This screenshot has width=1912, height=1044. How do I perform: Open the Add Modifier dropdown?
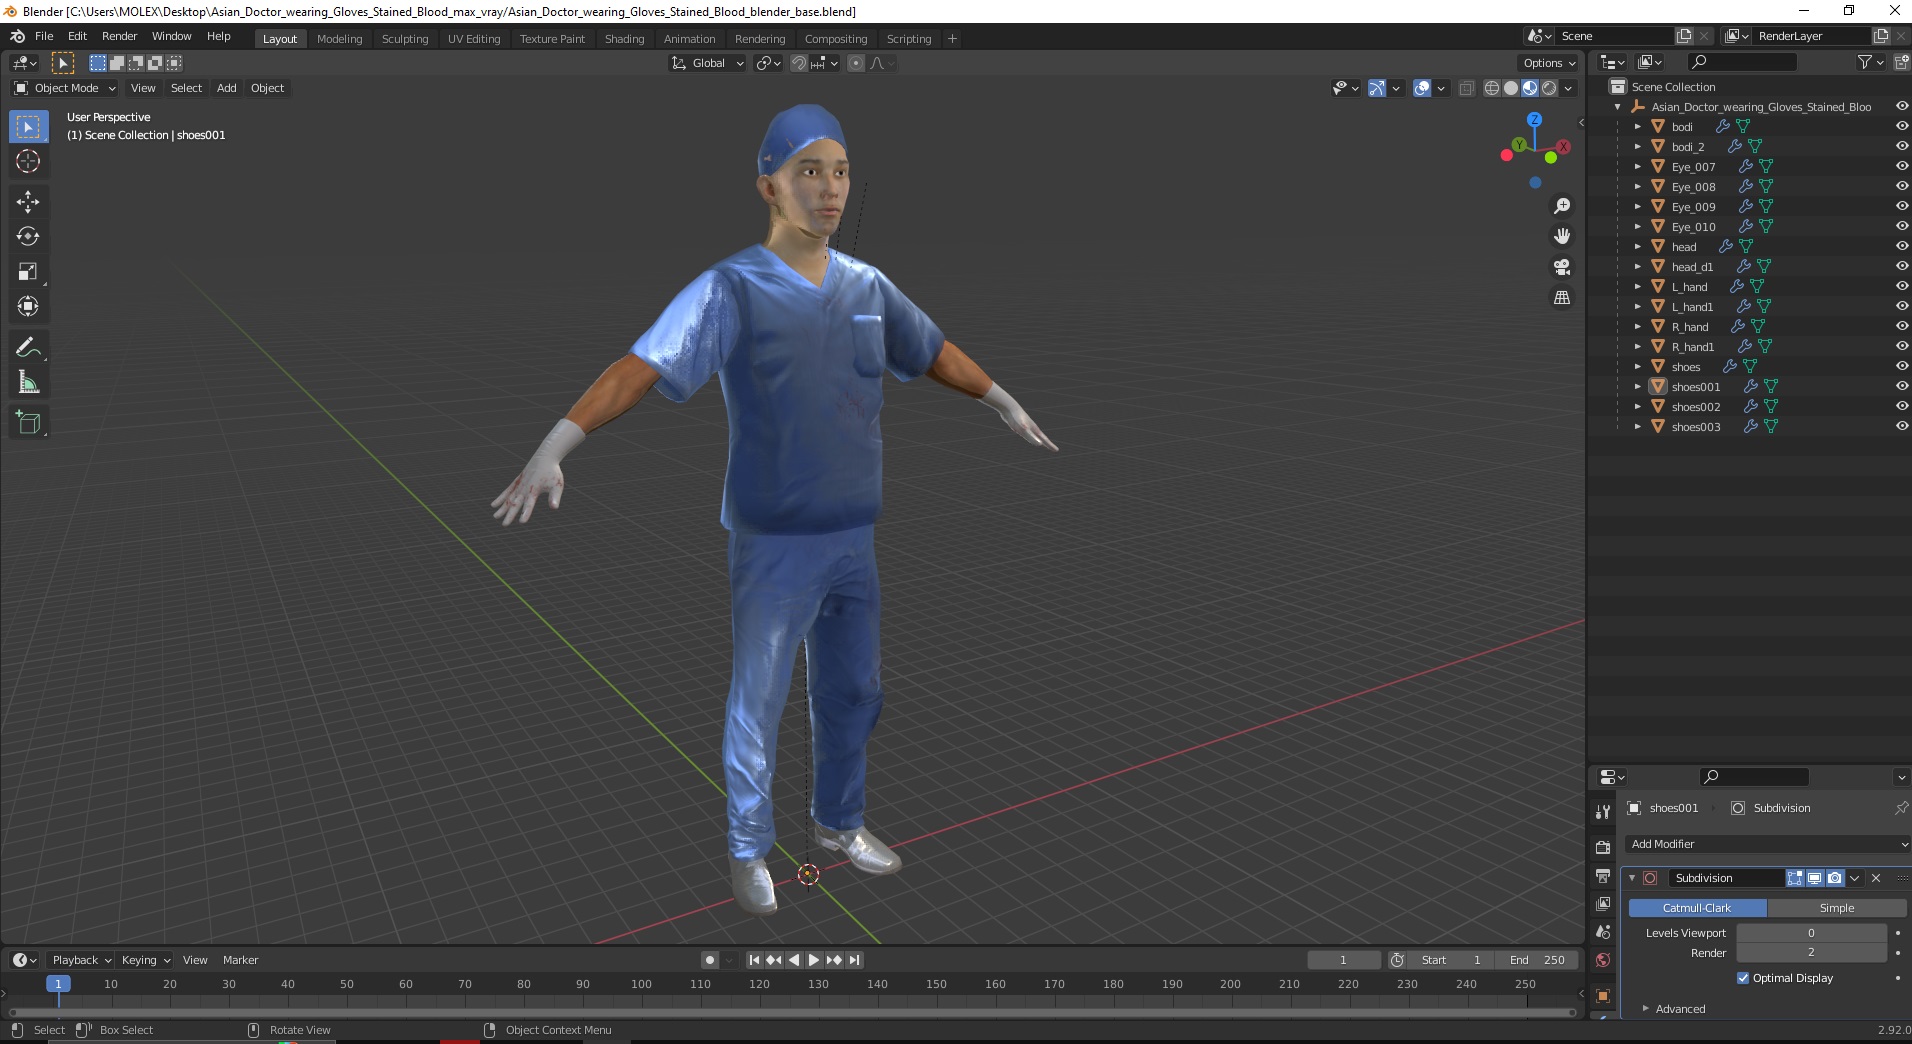click(1767, 844)
